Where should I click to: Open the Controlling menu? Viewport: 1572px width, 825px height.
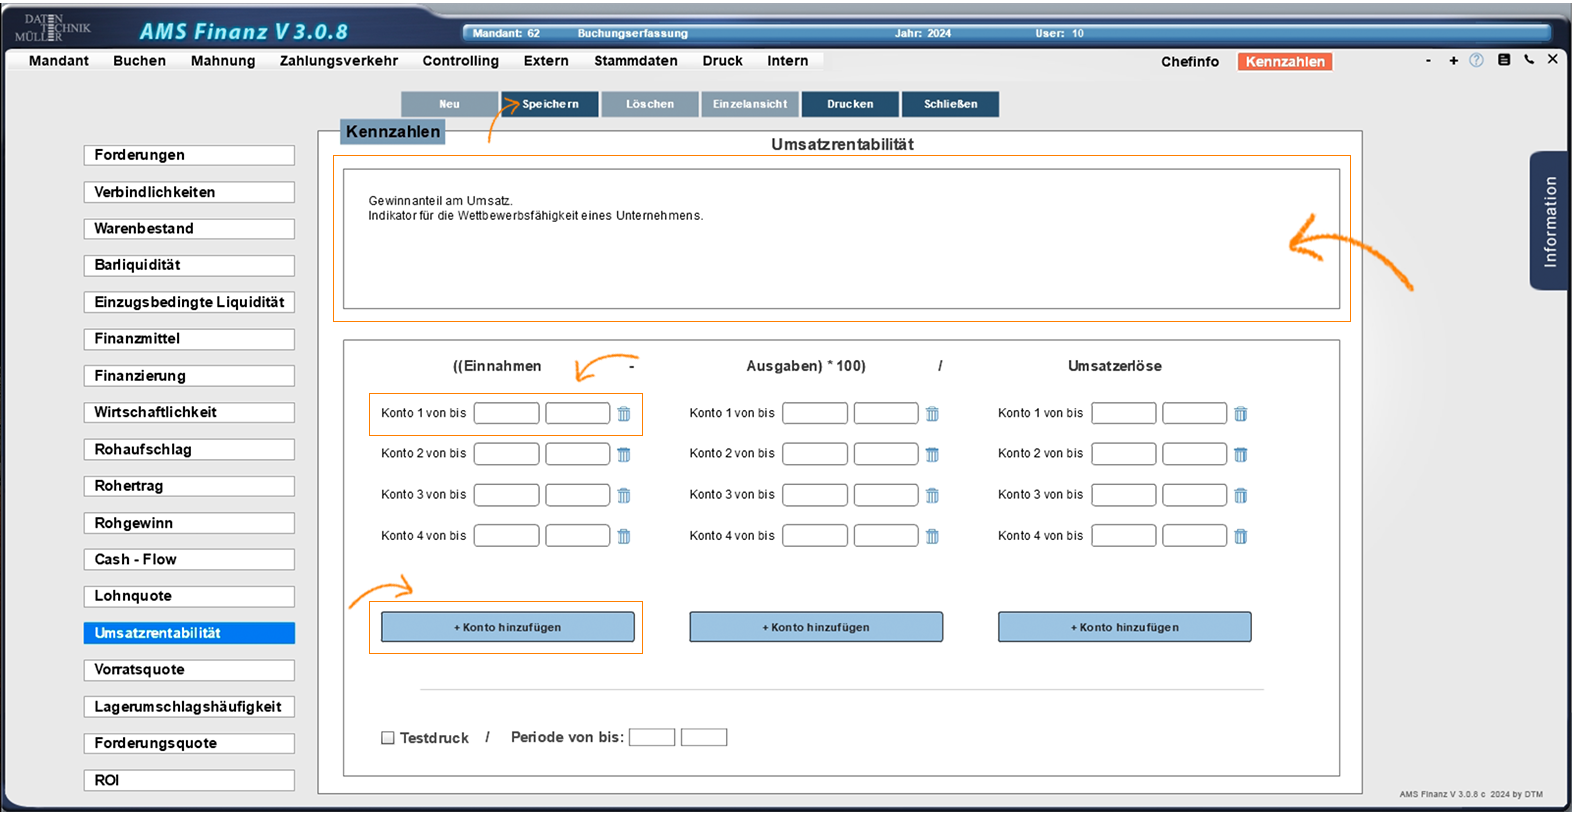(460, 61)
